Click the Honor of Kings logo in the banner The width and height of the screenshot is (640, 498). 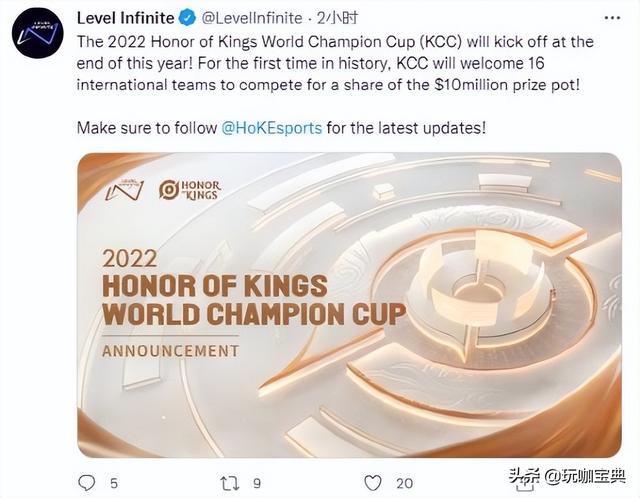[191, 189]
